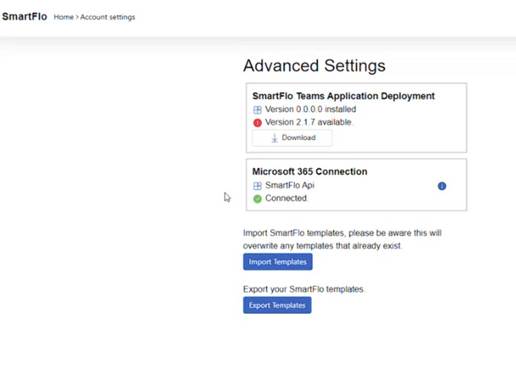The width and height of the screenshot is (516, 369).
Task: Click the SmartFlo Api label
Action: pos(289,185)
